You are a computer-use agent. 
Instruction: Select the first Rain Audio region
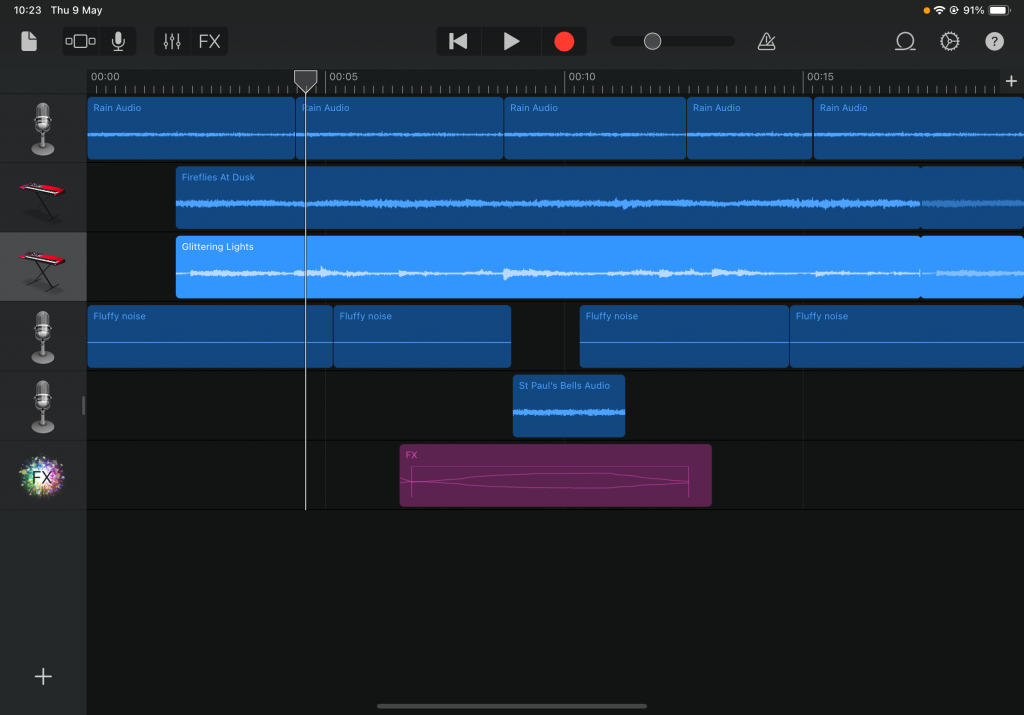pos(191,128)
